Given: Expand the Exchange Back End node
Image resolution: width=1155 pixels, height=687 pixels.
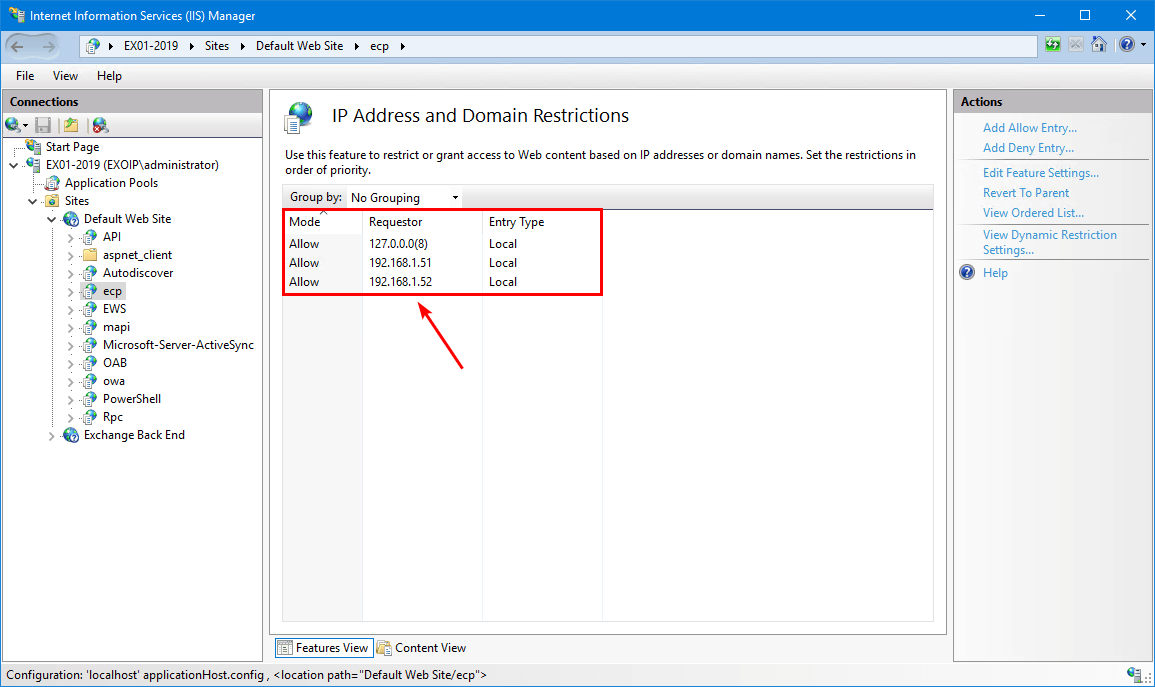Looking at the screenshot, I should [x=52, y=435].
